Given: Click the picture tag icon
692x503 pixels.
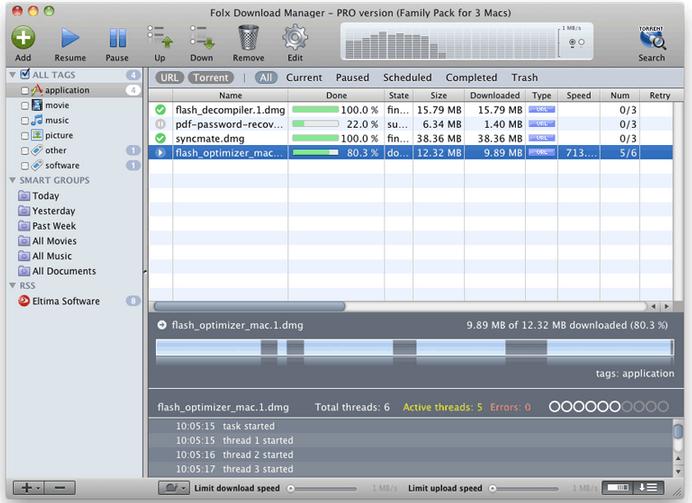Looking at the screenshot, I should pos(38,135).
